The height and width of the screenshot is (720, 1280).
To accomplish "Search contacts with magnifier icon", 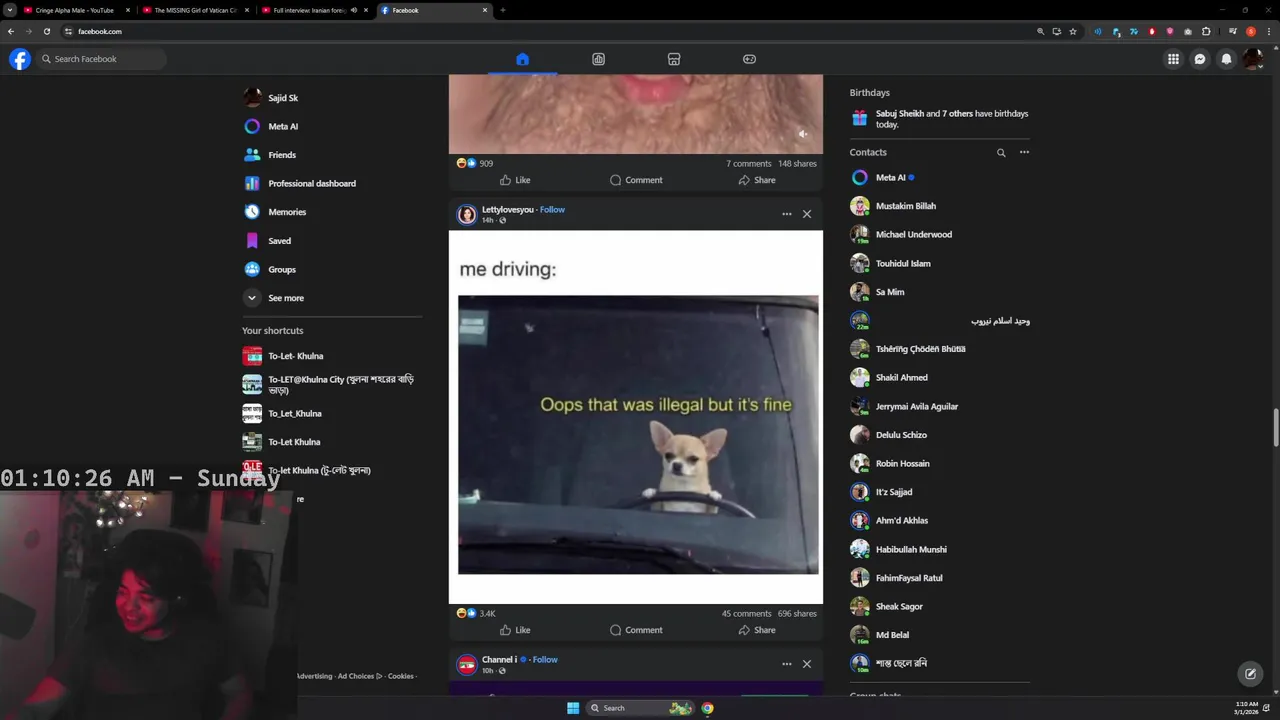I will 1001,153.
